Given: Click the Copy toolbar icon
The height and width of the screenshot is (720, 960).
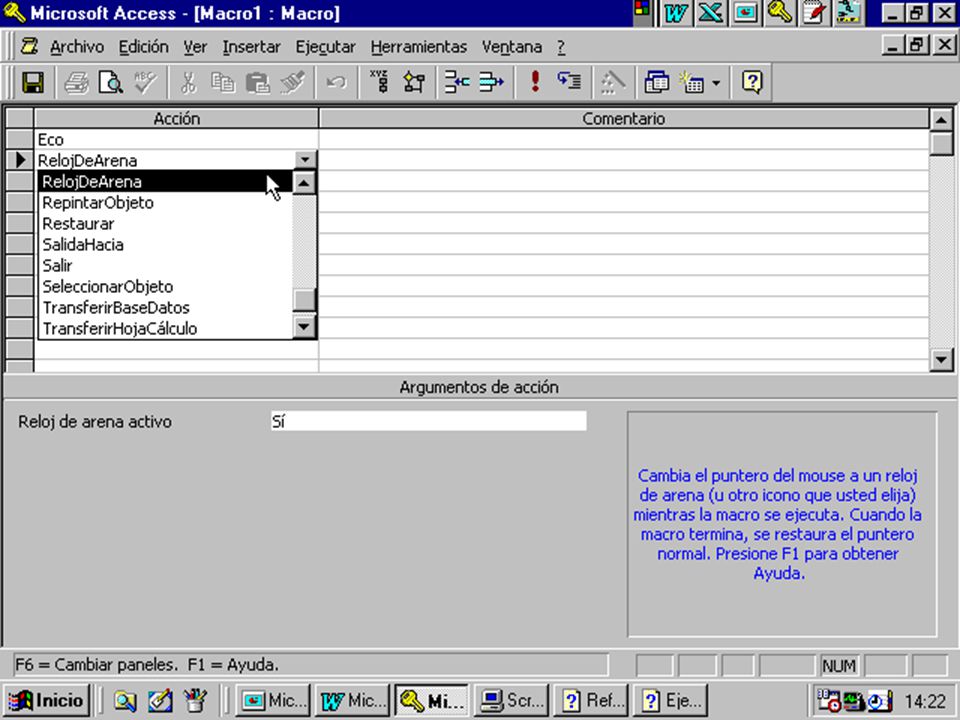Looking at the screenshot, I should tap(223, 82).
